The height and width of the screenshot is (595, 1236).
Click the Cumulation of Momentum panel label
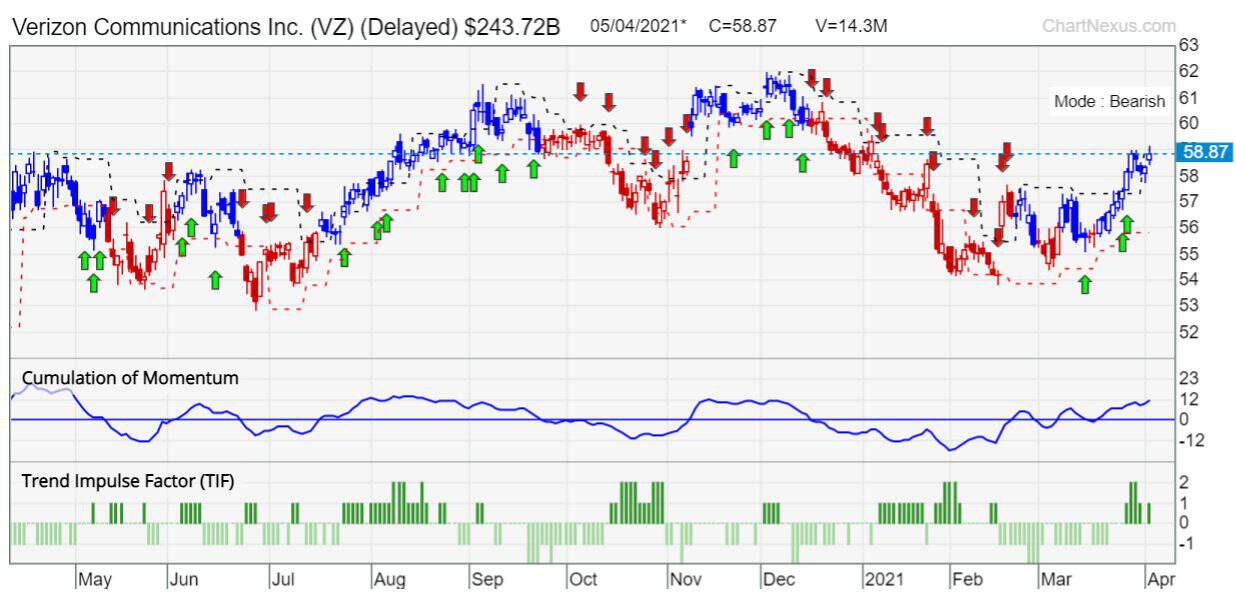click(130, 378)
